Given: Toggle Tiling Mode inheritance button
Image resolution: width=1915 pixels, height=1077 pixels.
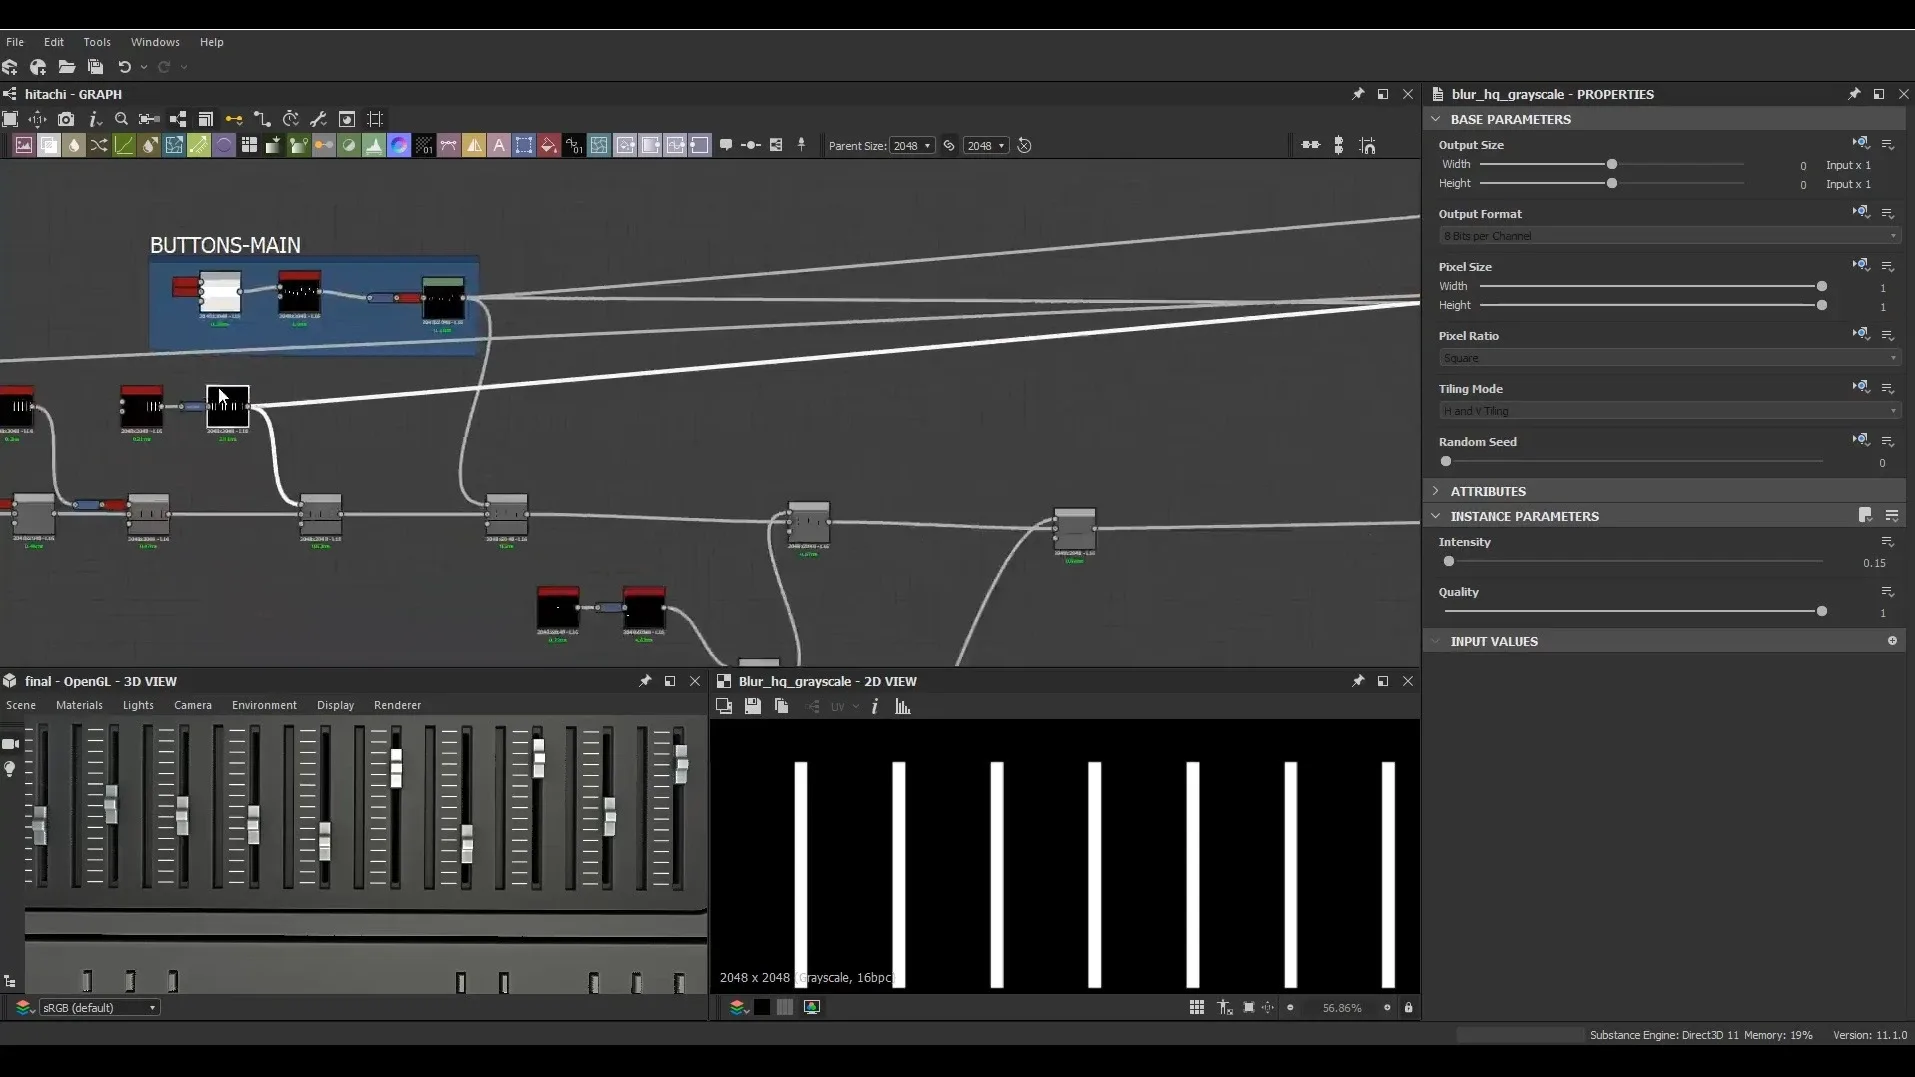Looking at the screenshot, I should [1860, 388].
